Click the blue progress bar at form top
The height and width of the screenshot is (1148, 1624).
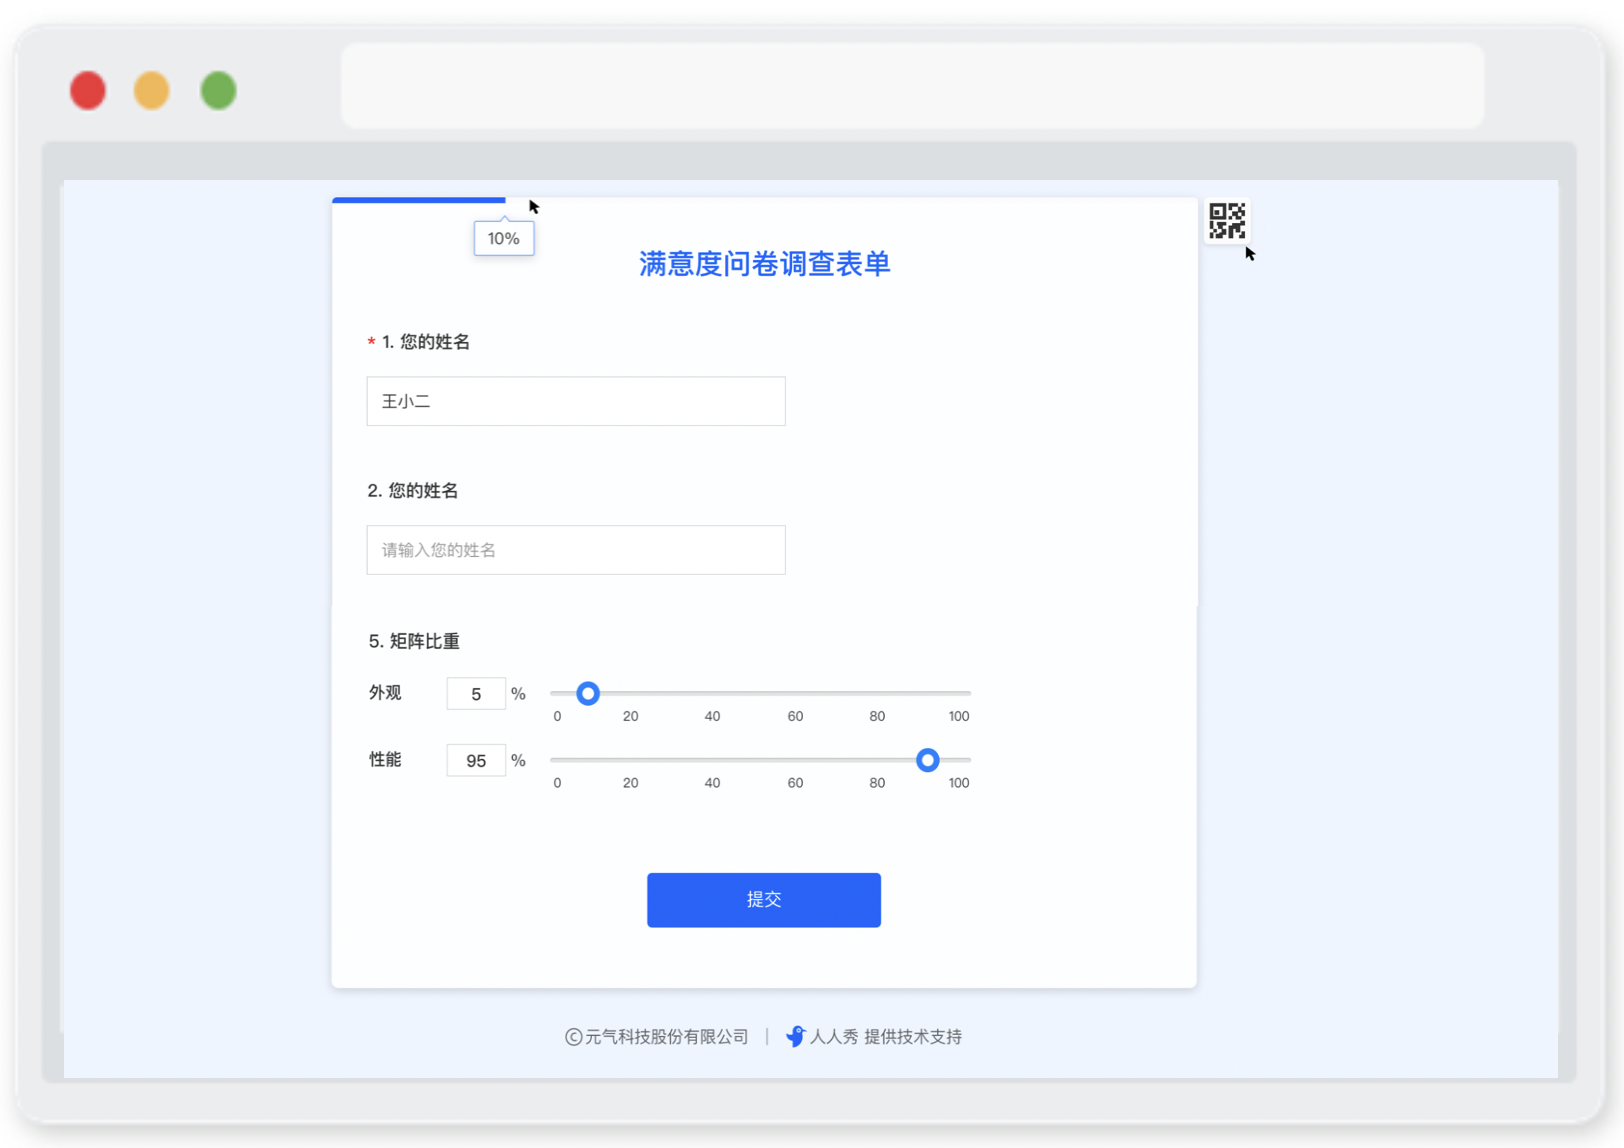click(419, 200)
